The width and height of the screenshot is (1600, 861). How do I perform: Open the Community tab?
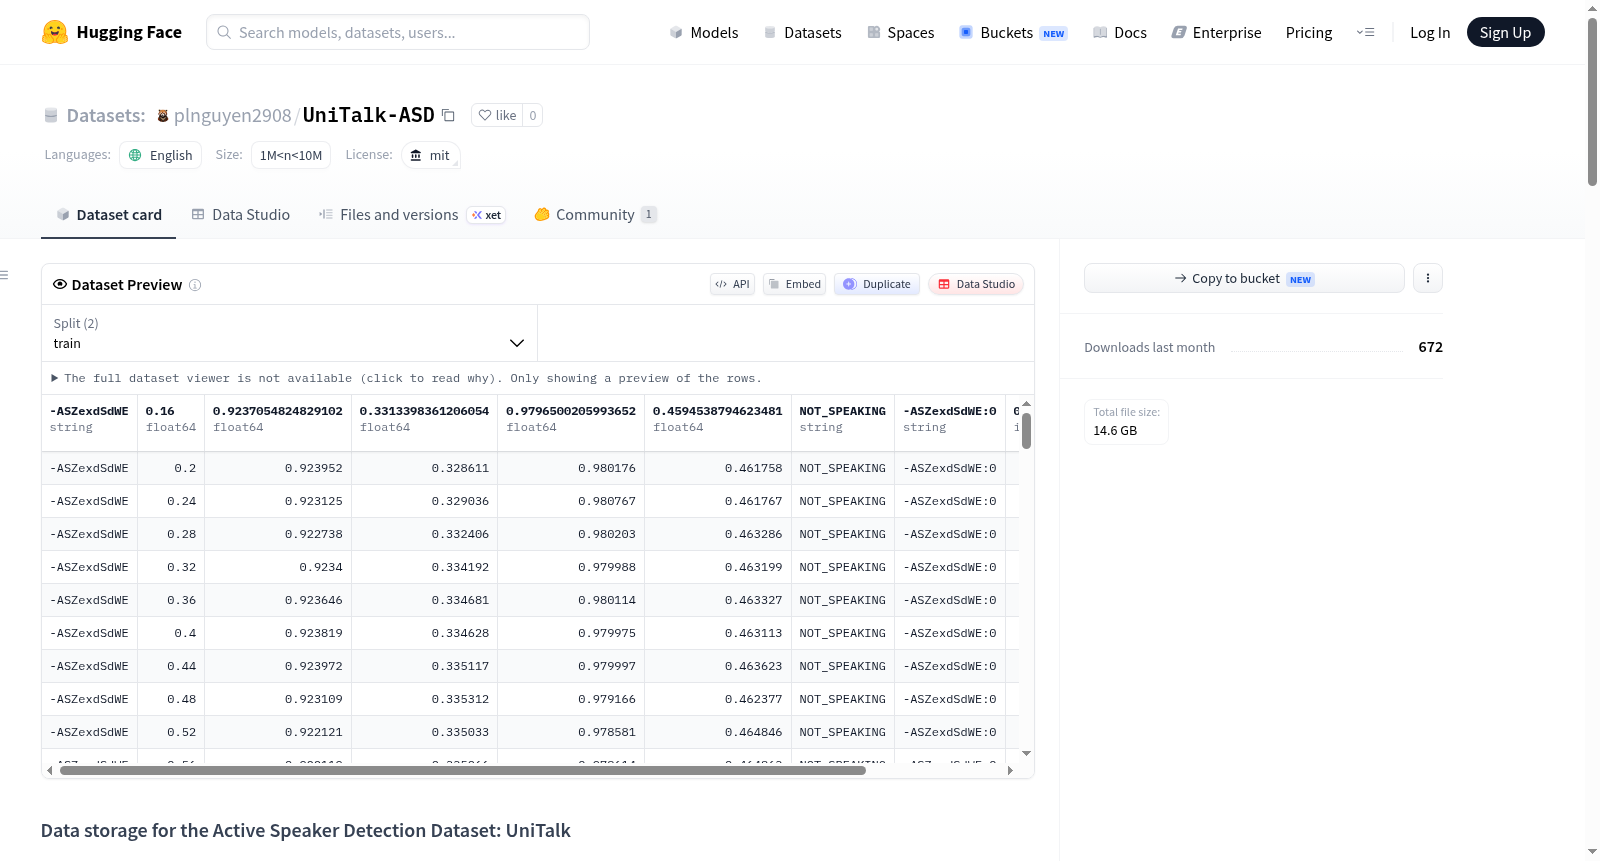(x=595, y=214)
